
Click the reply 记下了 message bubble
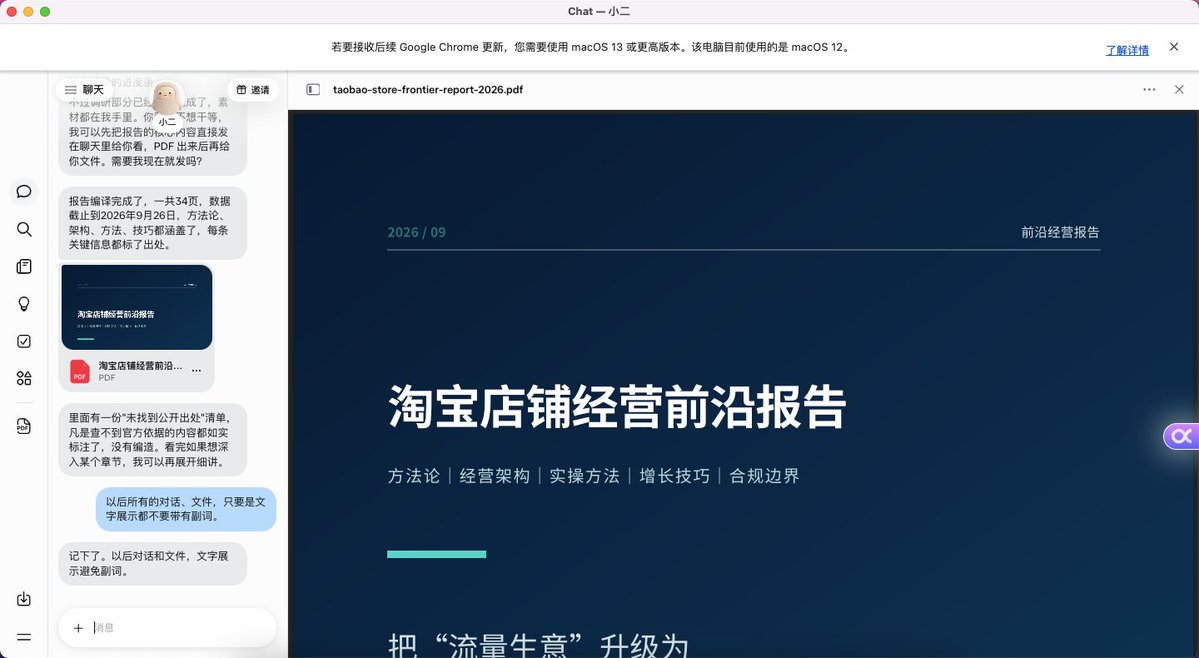(x=153, y=563)
